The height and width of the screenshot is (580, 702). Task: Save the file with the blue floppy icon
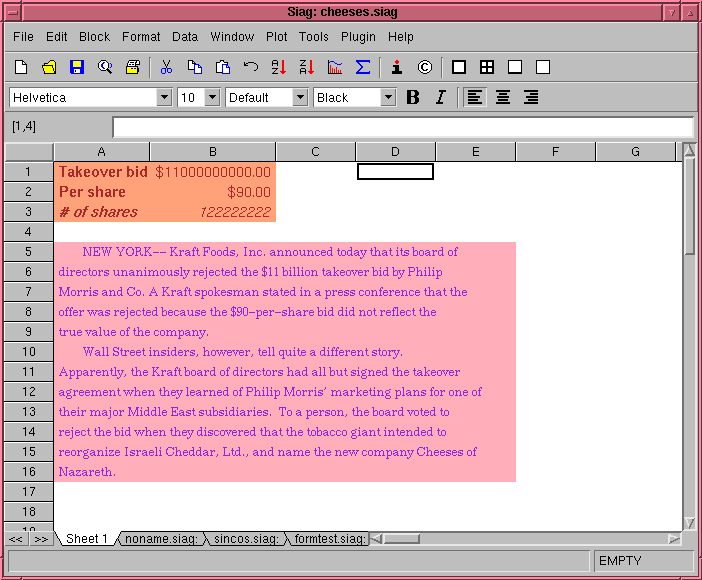click(77, 67)
